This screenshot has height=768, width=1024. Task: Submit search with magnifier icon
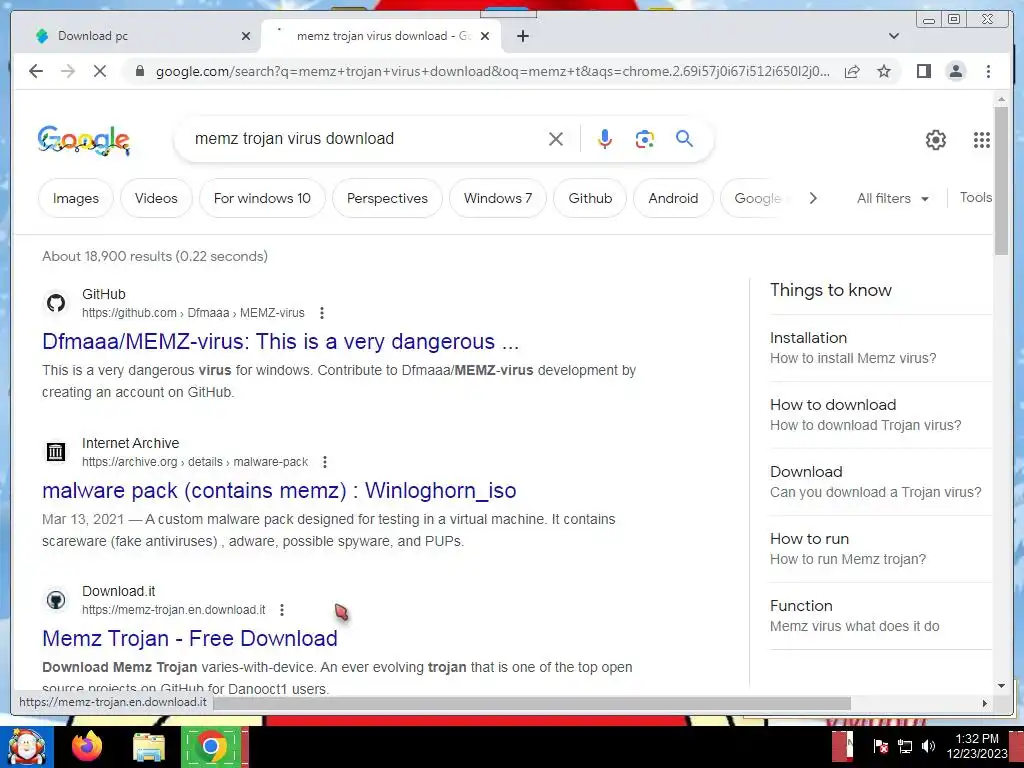tap(684, 138)
